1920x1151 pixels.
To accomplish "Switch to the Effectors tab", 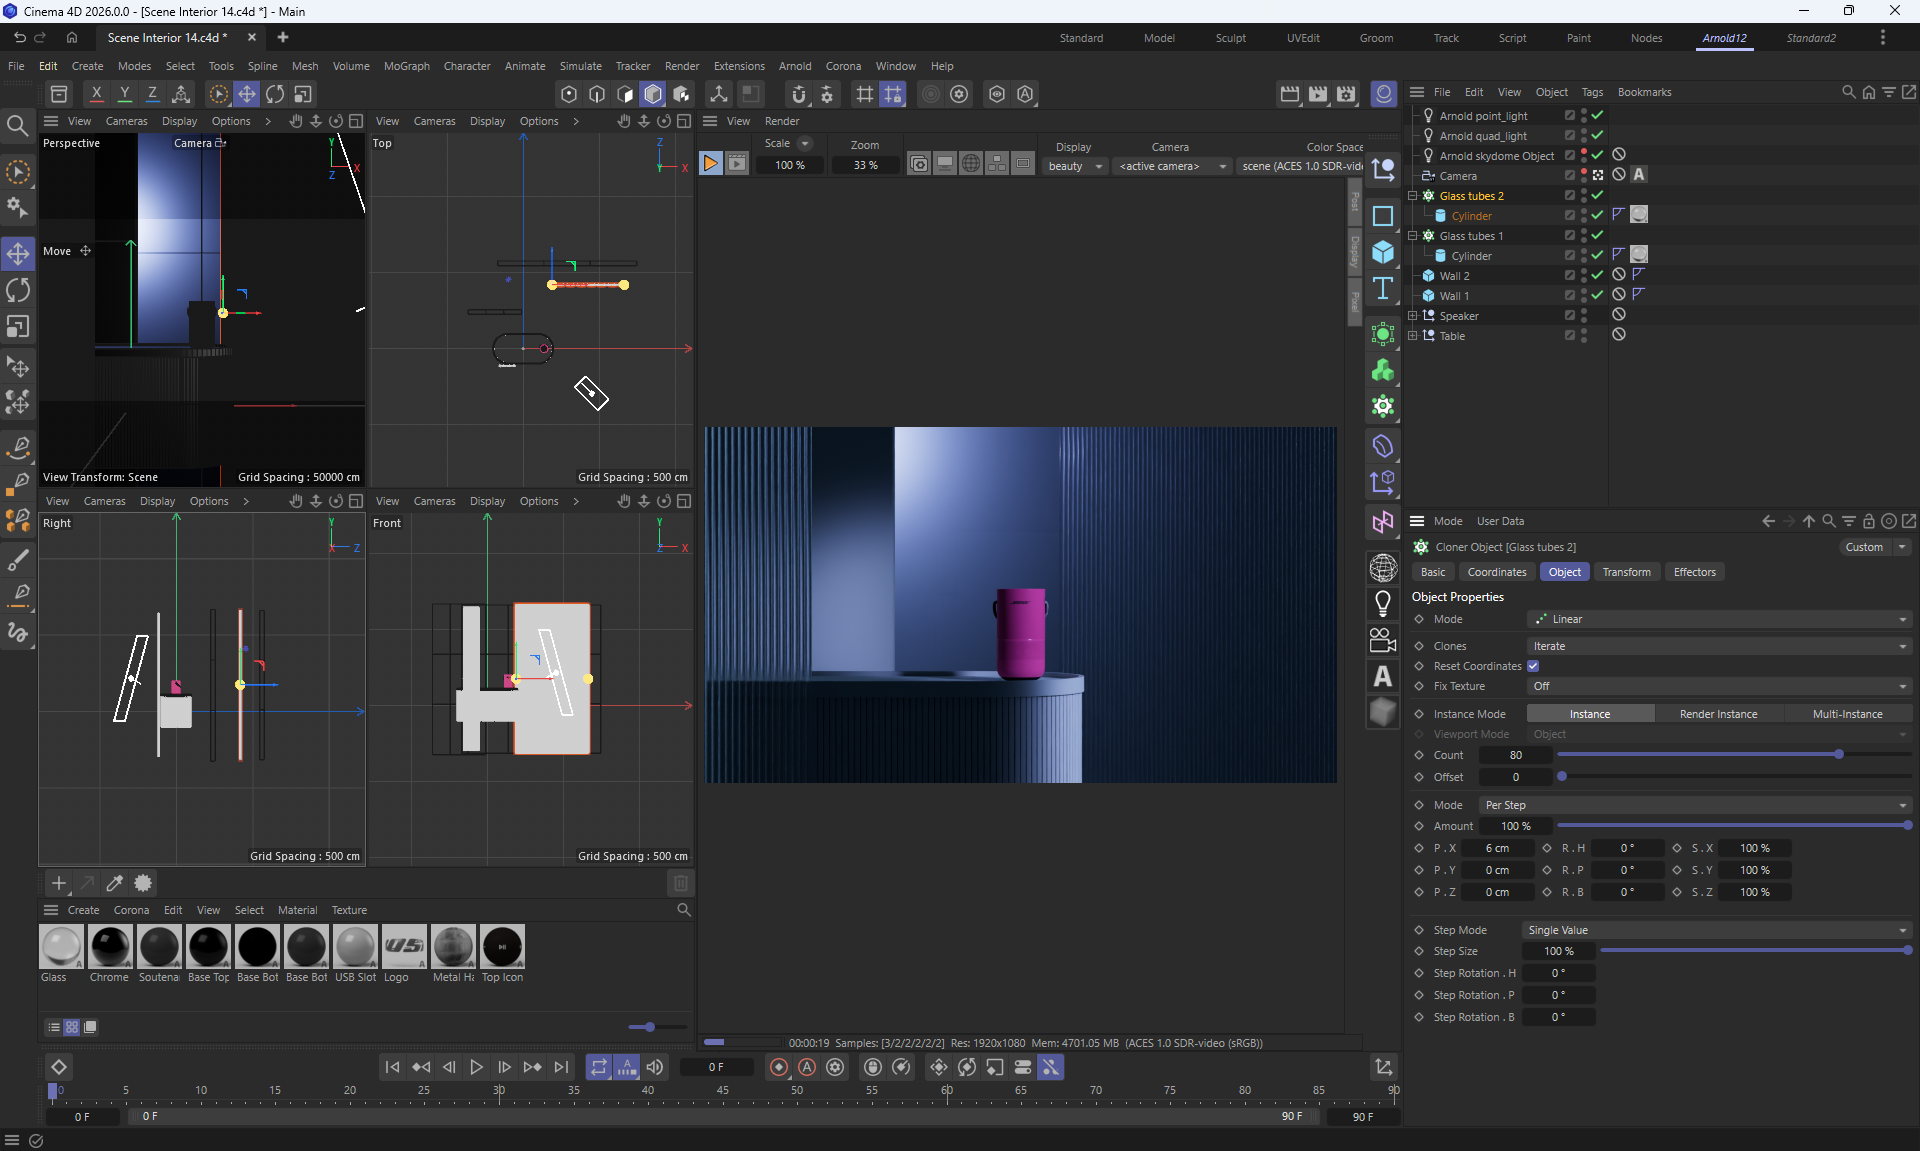I will tap(1694, 572).
